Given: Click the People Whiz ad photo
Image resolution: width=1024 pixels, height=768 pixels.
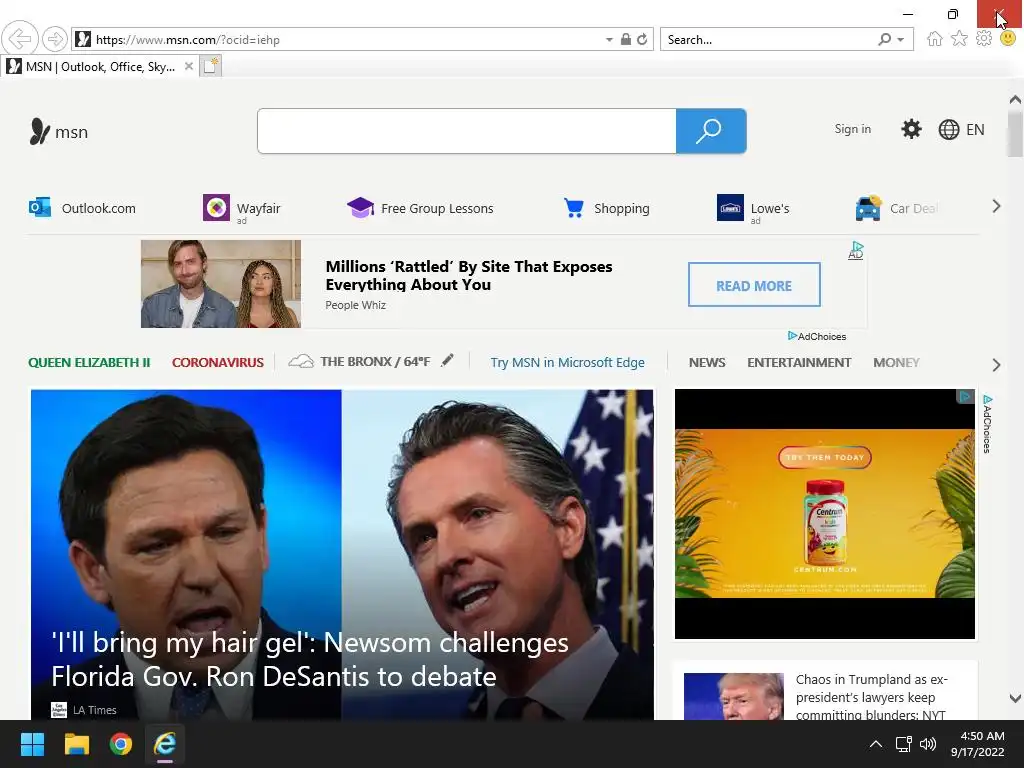Looking at the screenshot, I should pos(221,284).
